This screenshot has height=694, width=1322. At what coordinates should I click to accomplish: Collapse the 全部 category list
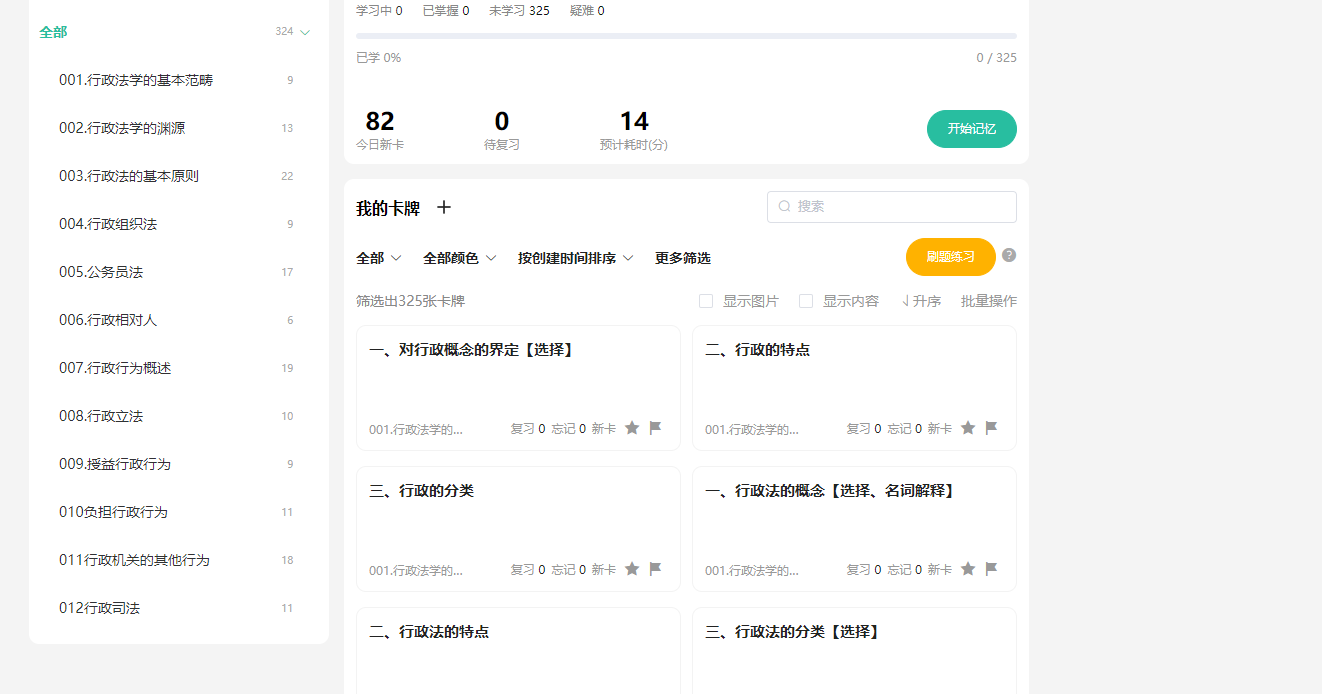click(305, 32)
